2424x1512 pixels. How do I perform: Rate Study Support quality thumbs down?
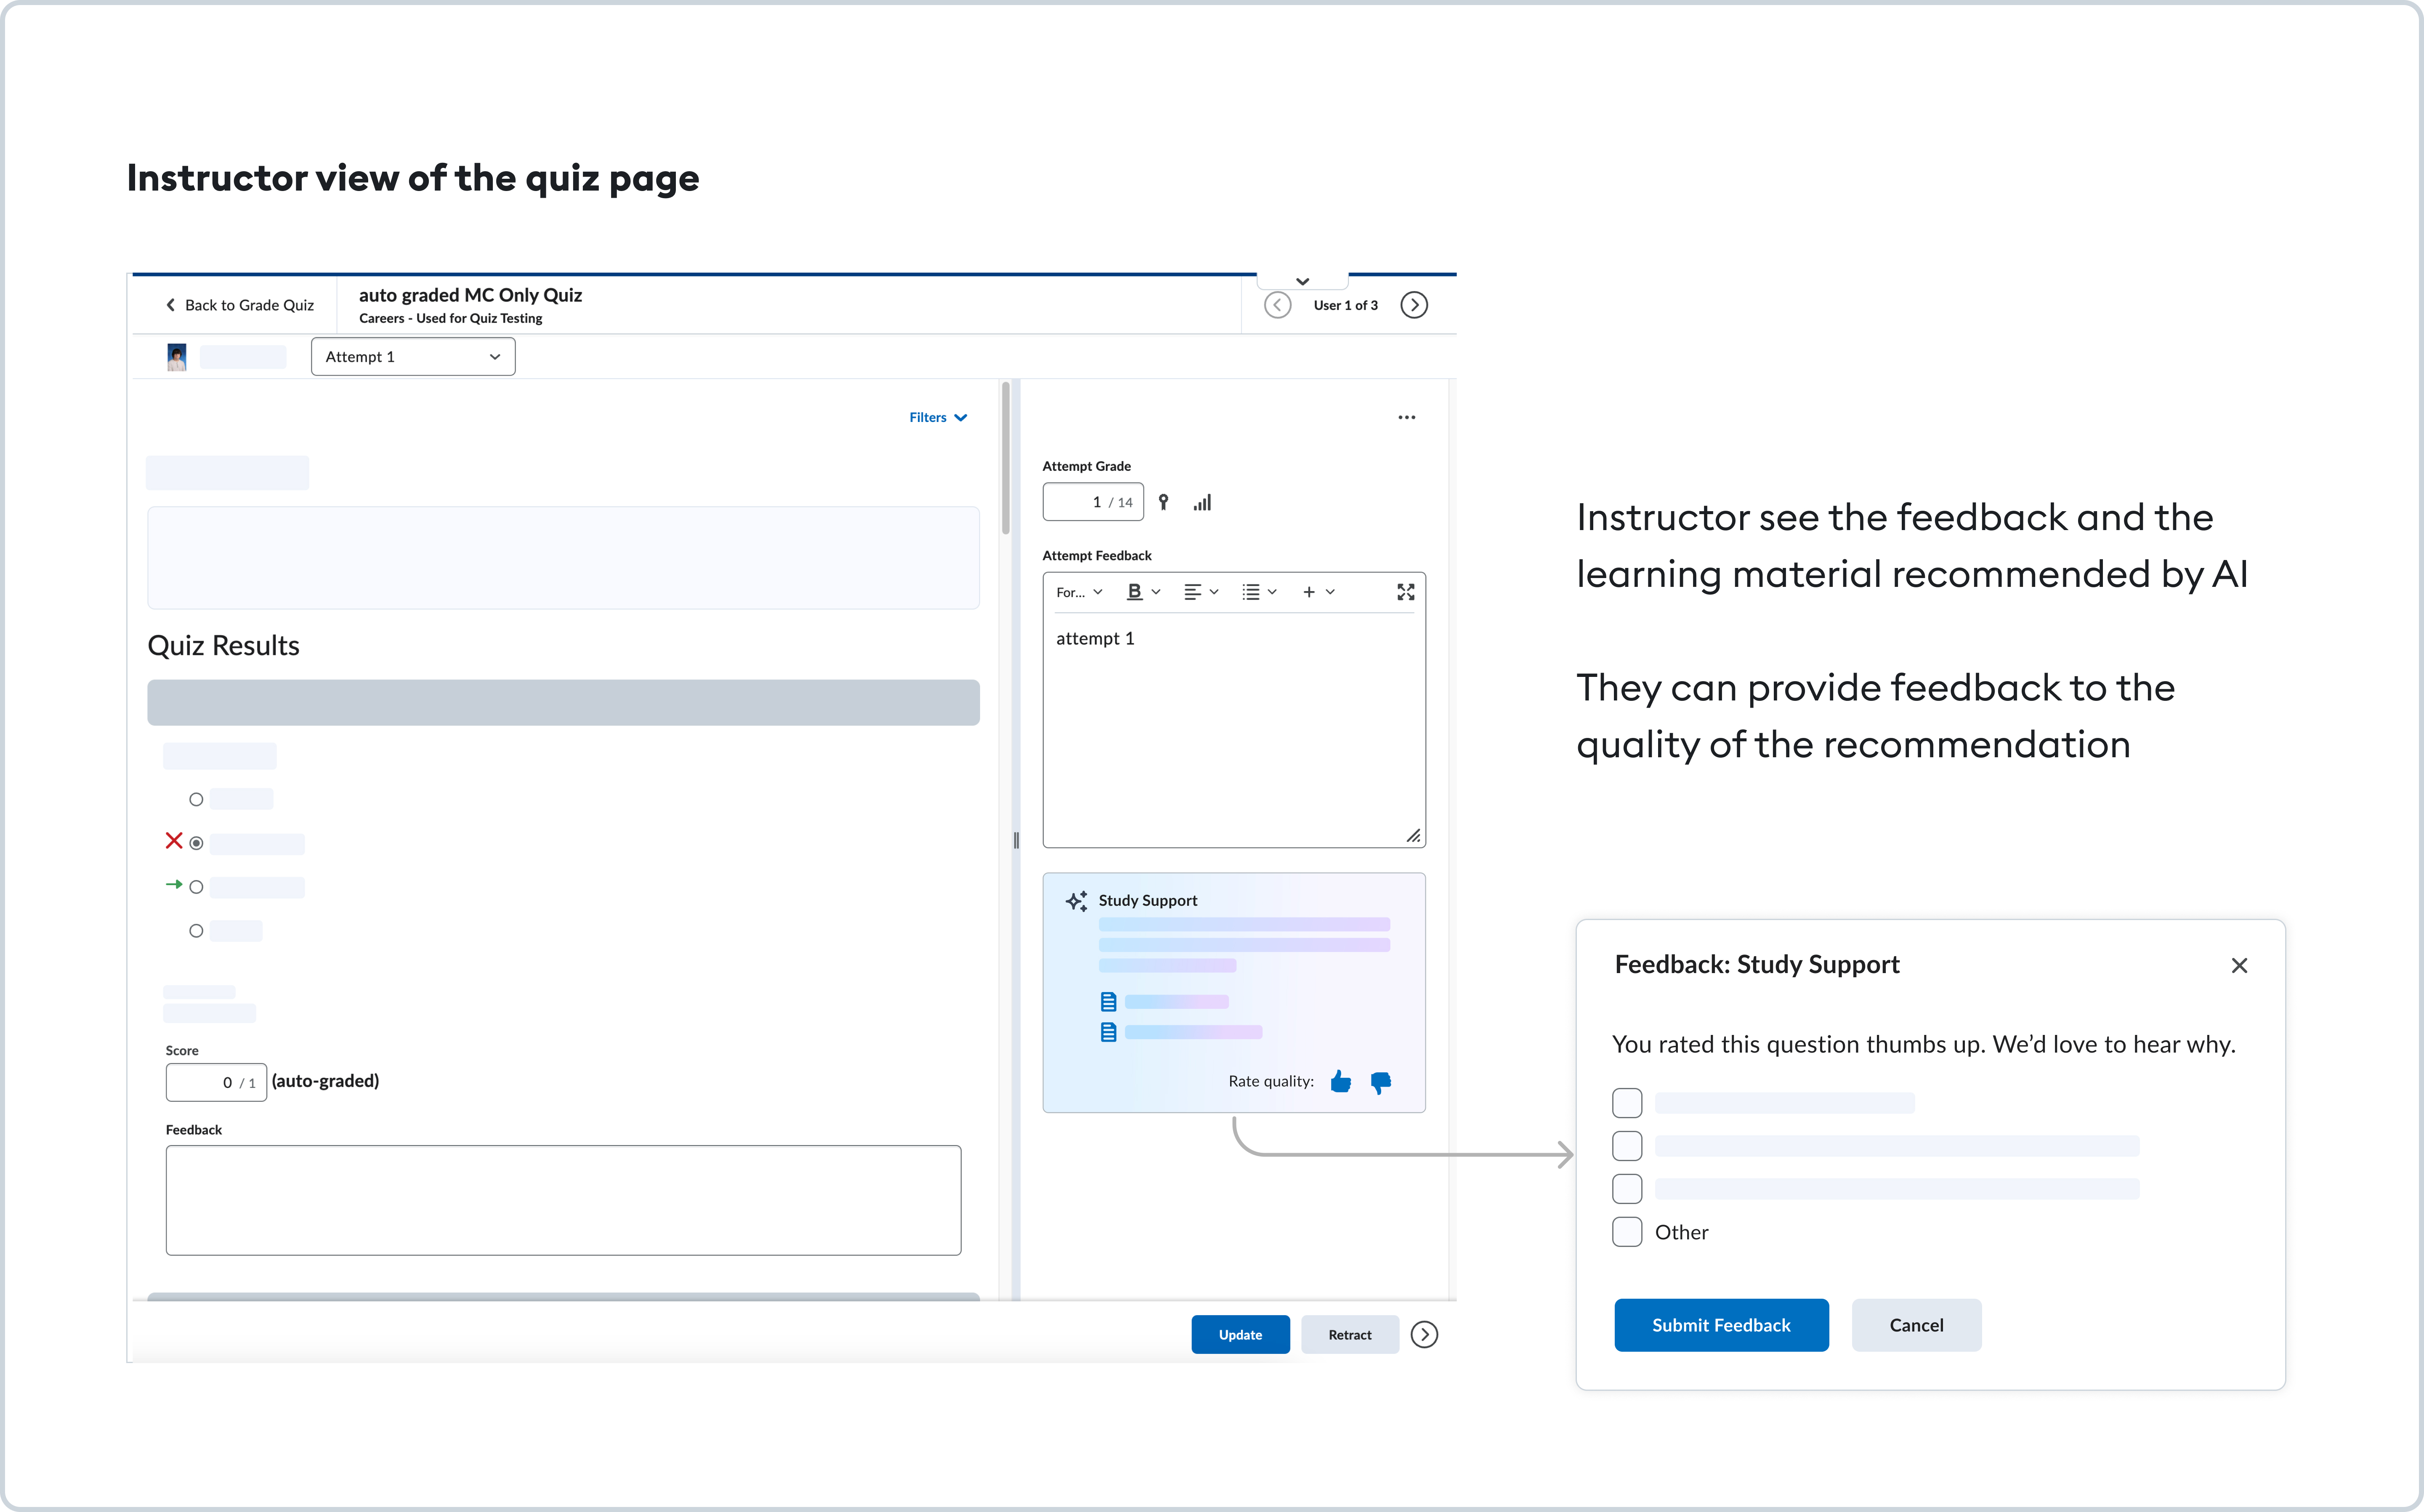tap(1381, 1082)
